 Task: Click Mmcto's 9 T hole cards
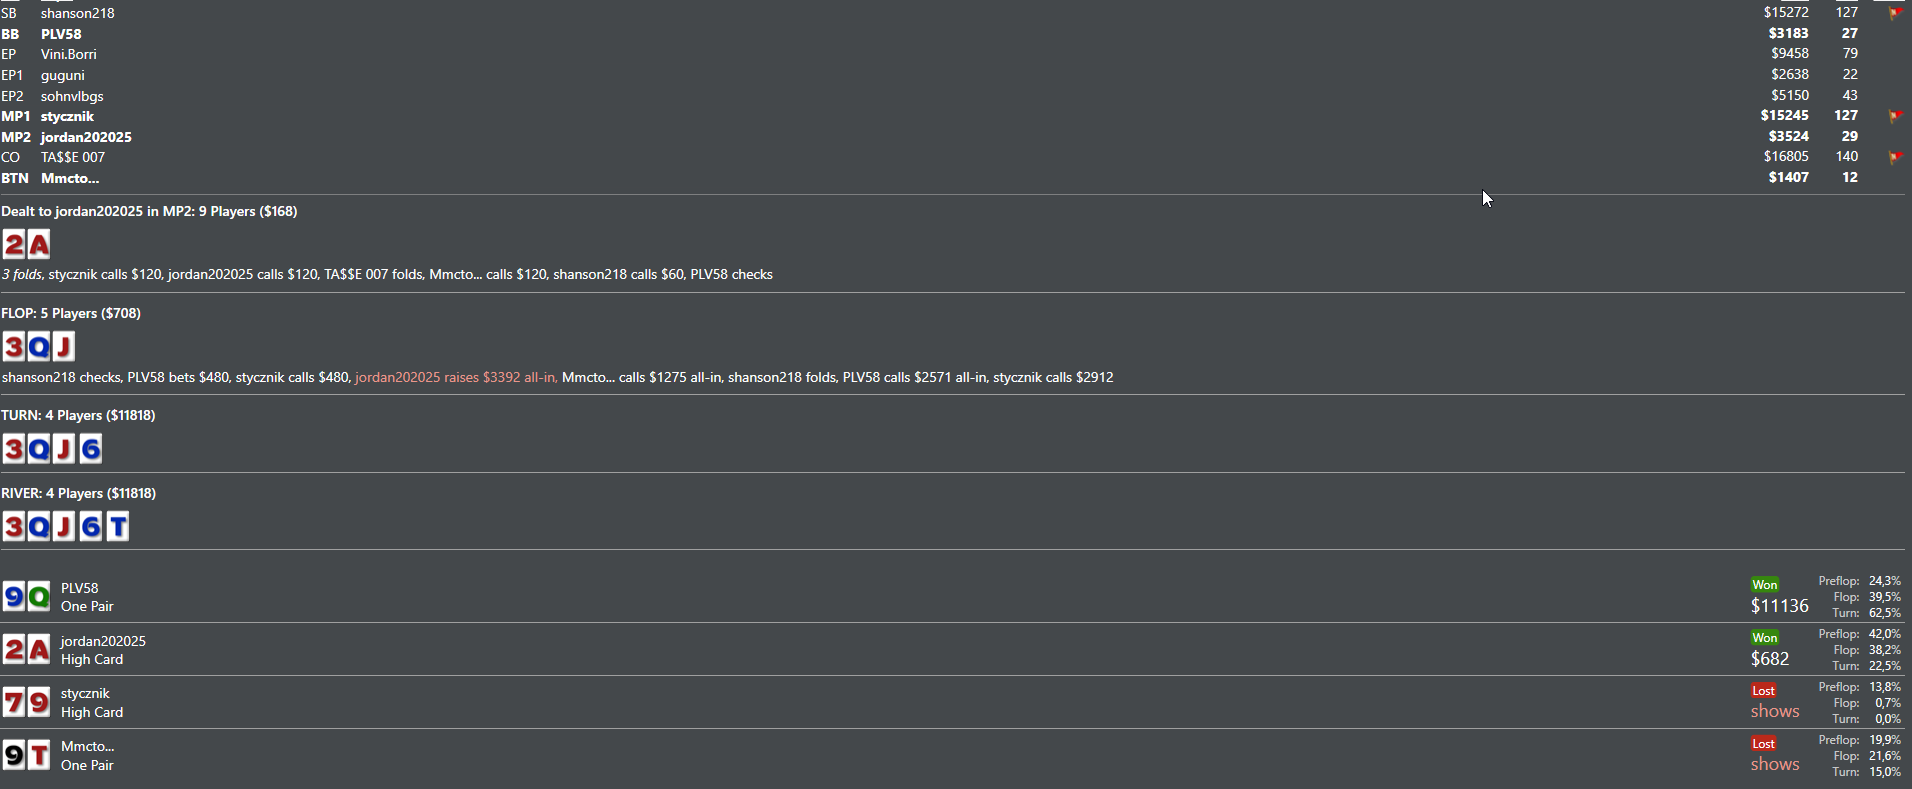(x=27, y=755)
